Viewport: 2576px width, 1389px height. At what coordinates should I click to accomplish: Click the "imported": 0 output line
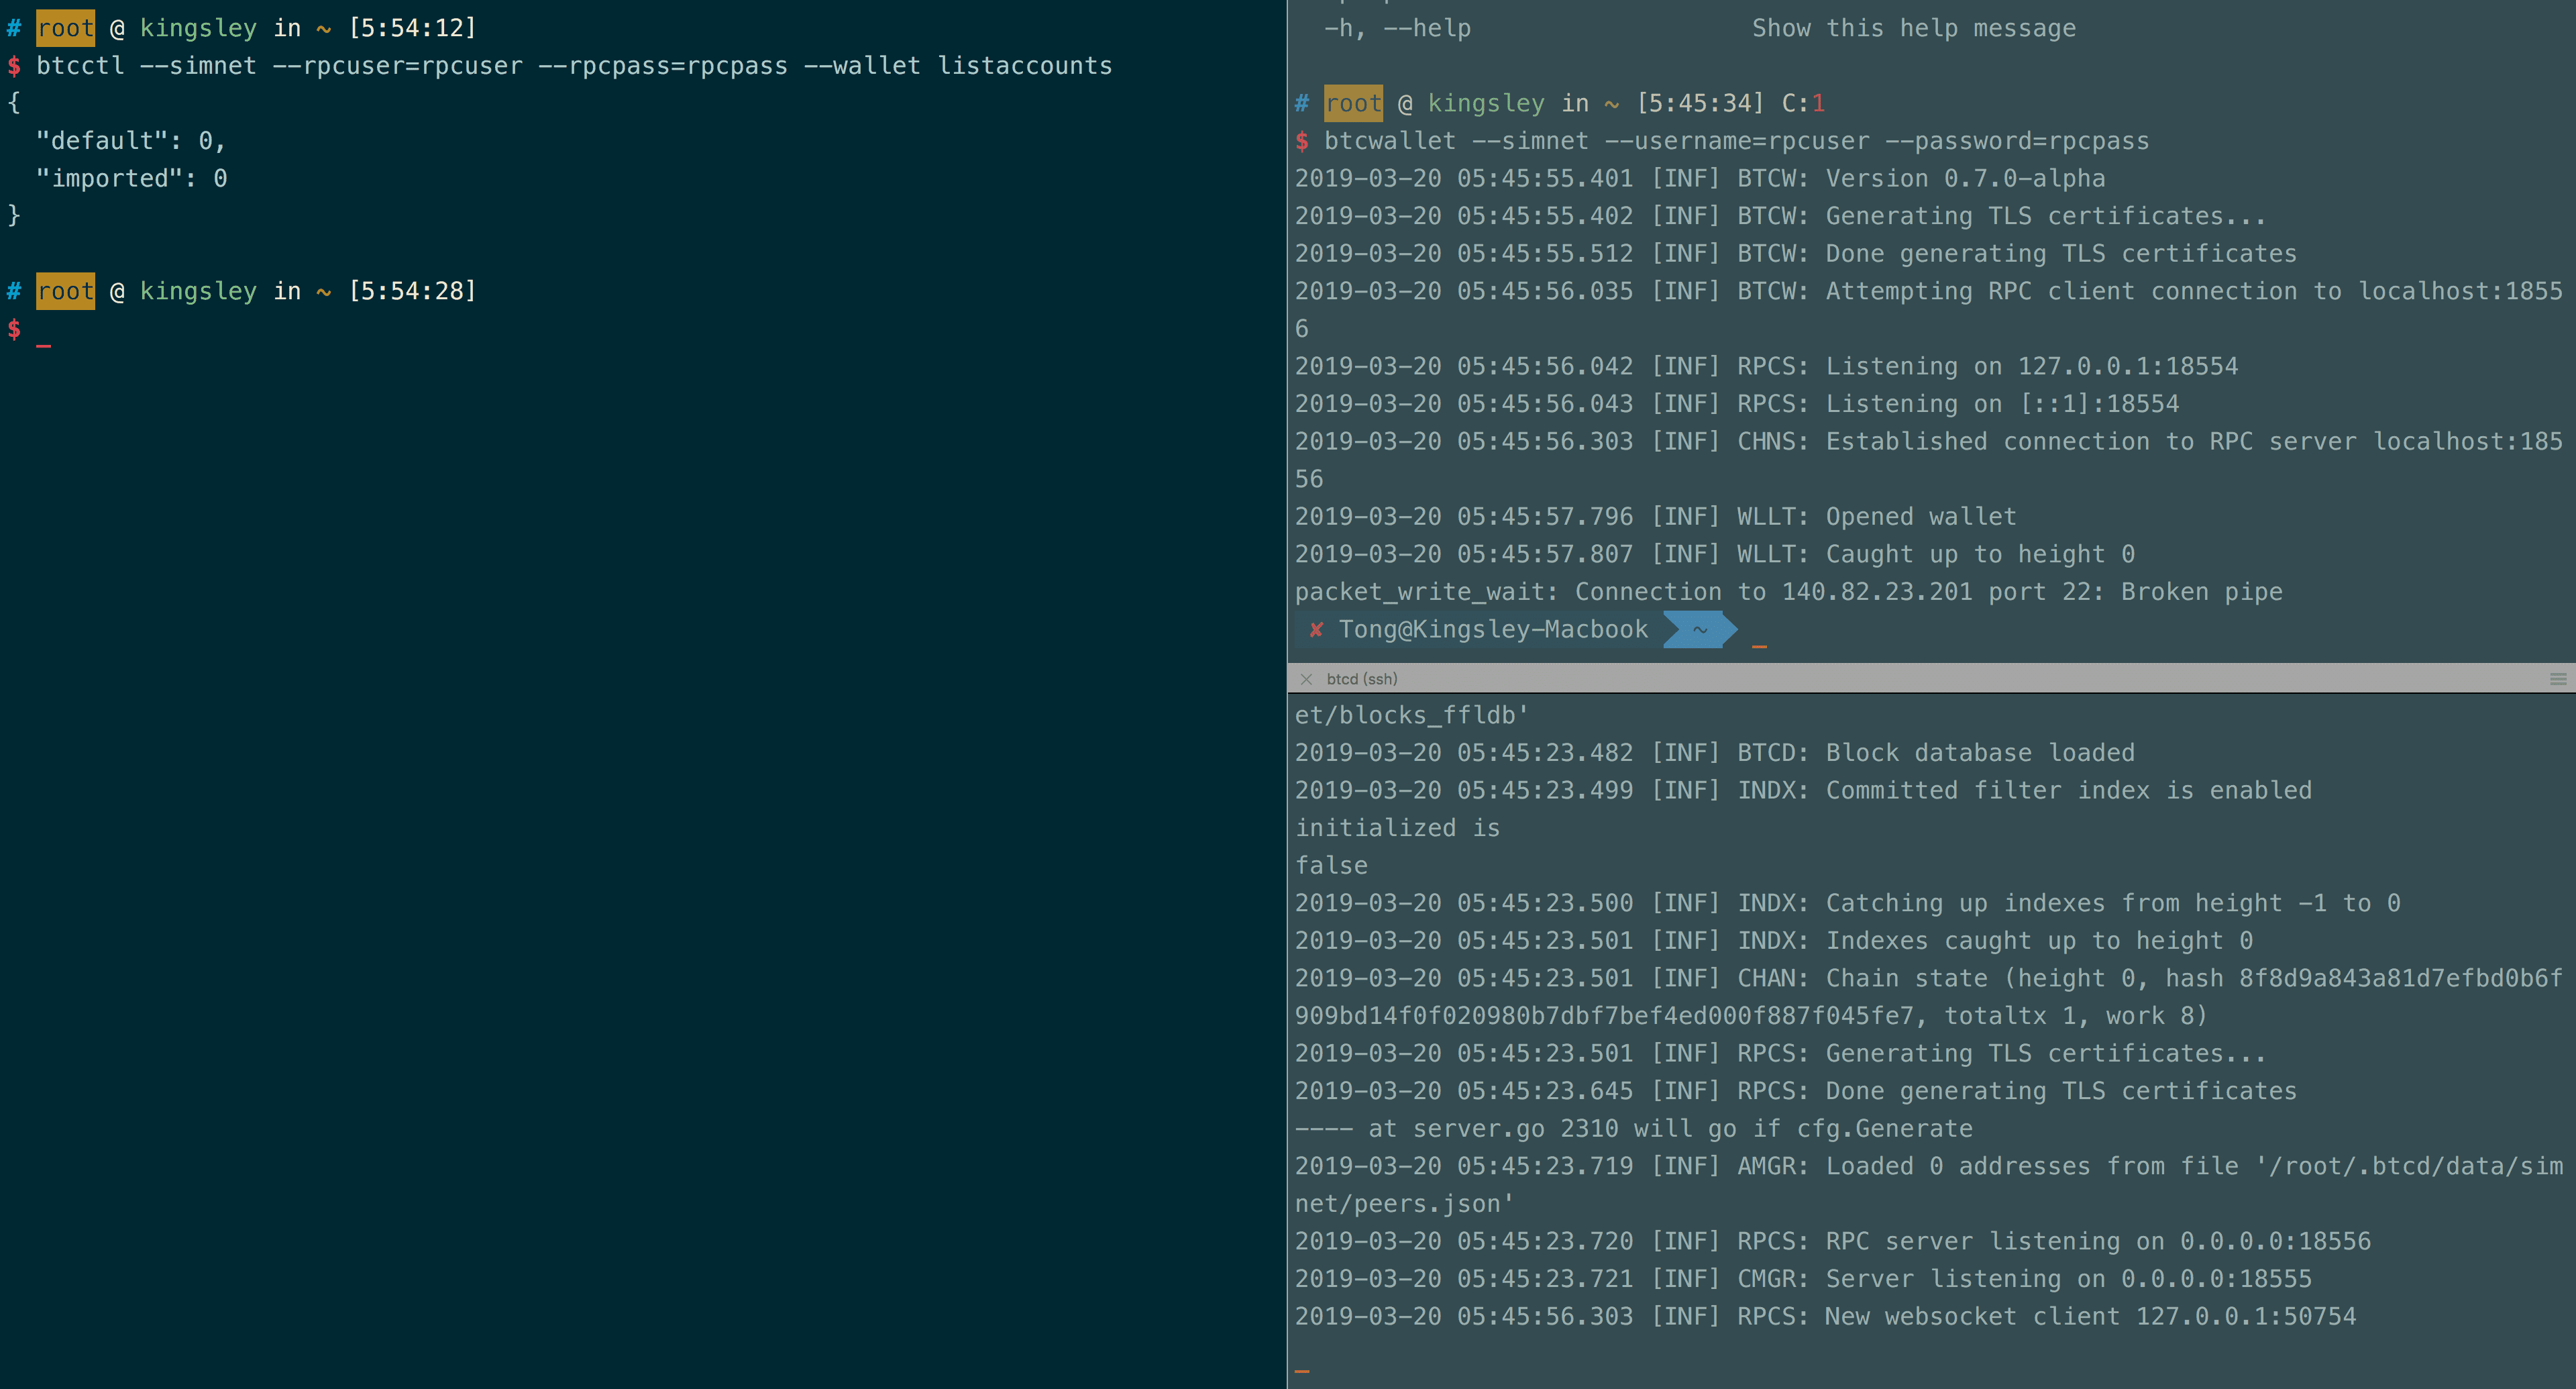[131, 179]
